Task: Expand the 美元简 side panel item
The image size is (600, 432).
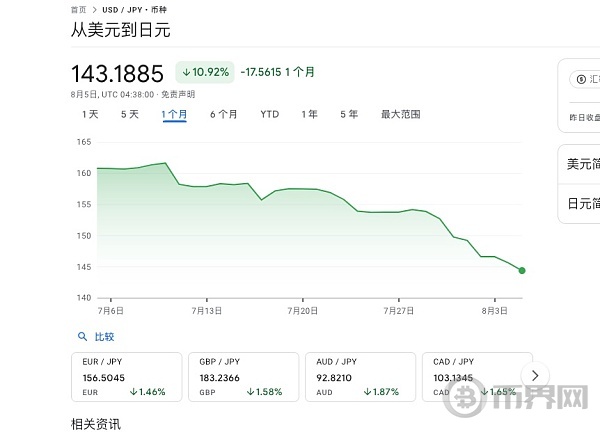Action: coord(580,164)
